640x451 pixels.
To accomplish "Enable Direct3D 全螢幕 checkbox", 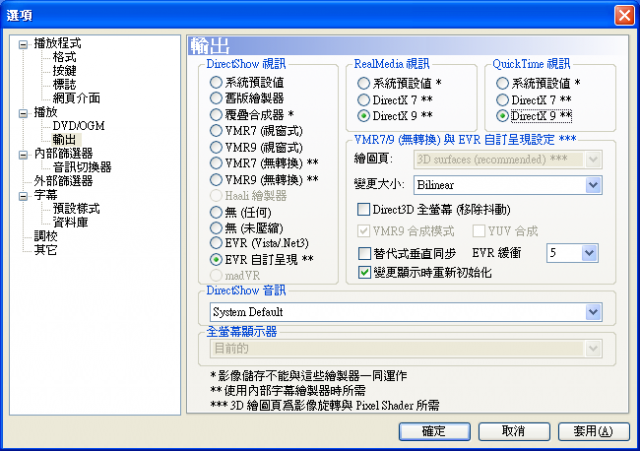I will (363, 210).
